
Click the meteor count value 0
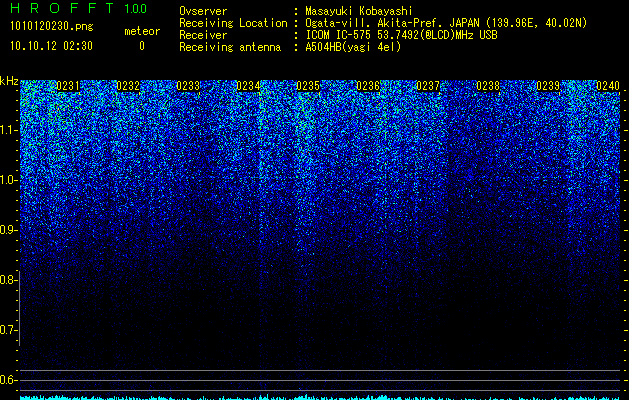(142, 46)
